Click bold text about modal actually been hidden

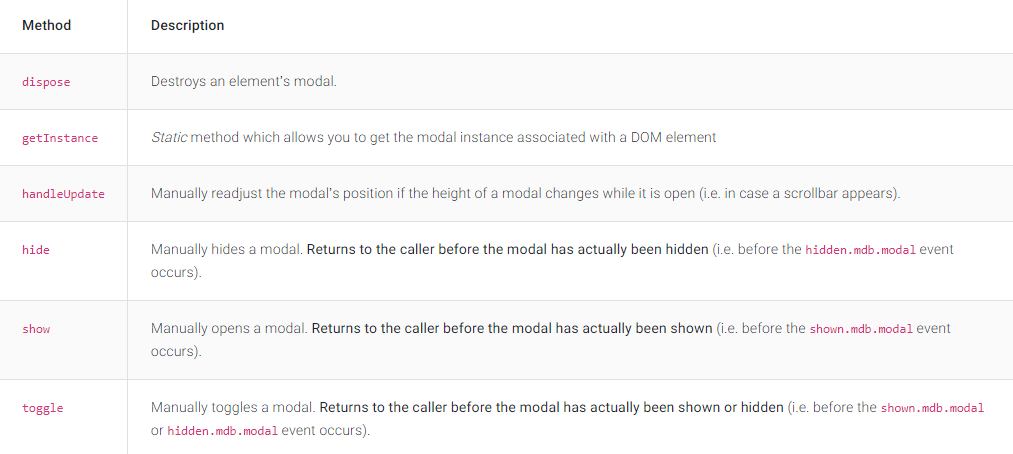click(508, 250)
